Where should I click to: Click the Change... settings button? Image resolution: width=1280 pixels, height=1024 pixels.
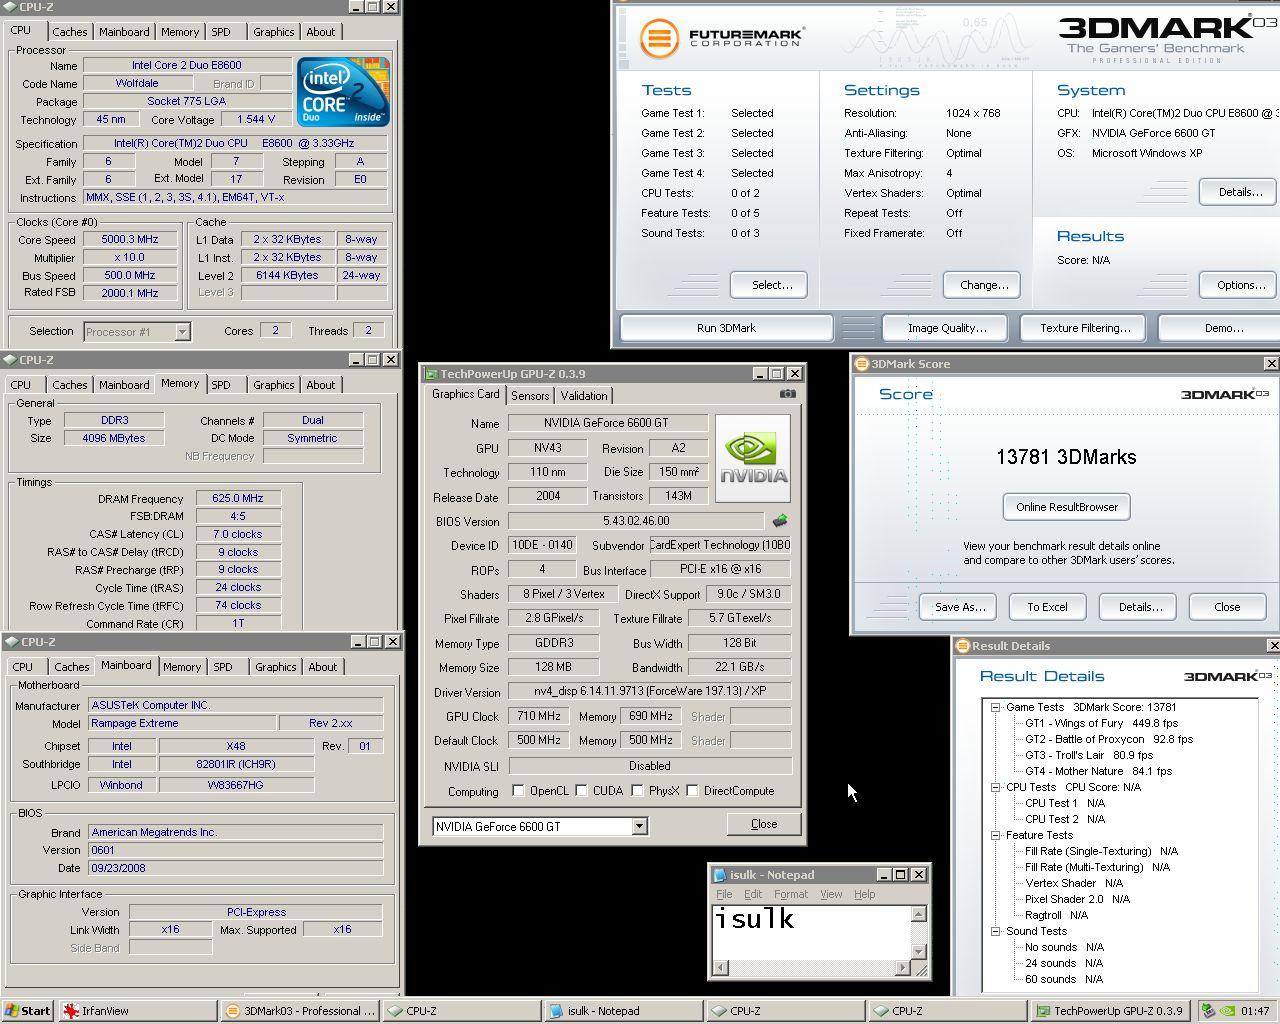[984, 285]
